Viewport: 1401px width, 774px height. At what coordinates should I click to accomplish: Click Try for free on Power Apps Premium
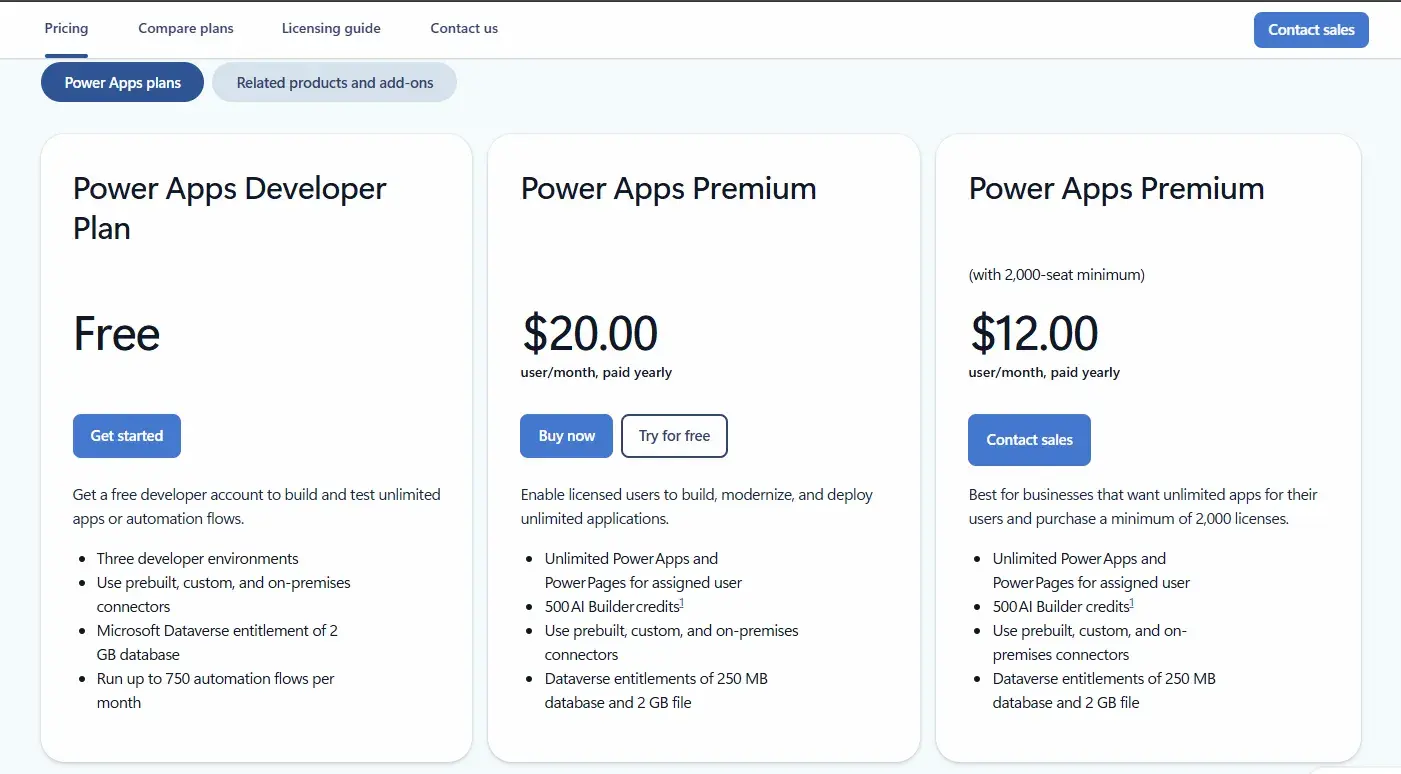click(x=674, y=436)
